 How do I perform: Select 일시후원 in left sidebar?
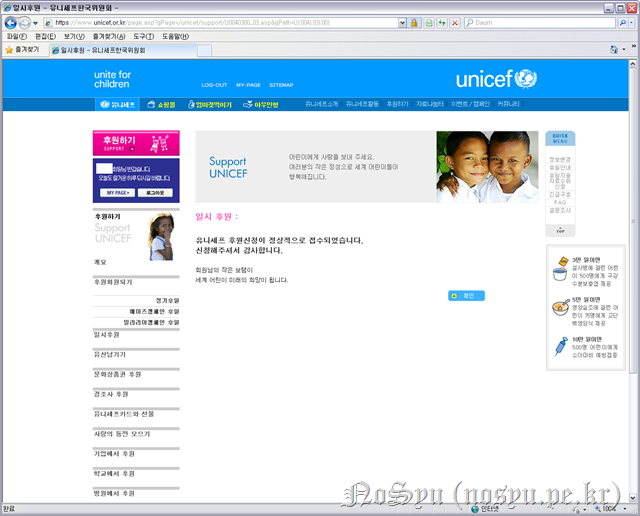click(106, 334)
